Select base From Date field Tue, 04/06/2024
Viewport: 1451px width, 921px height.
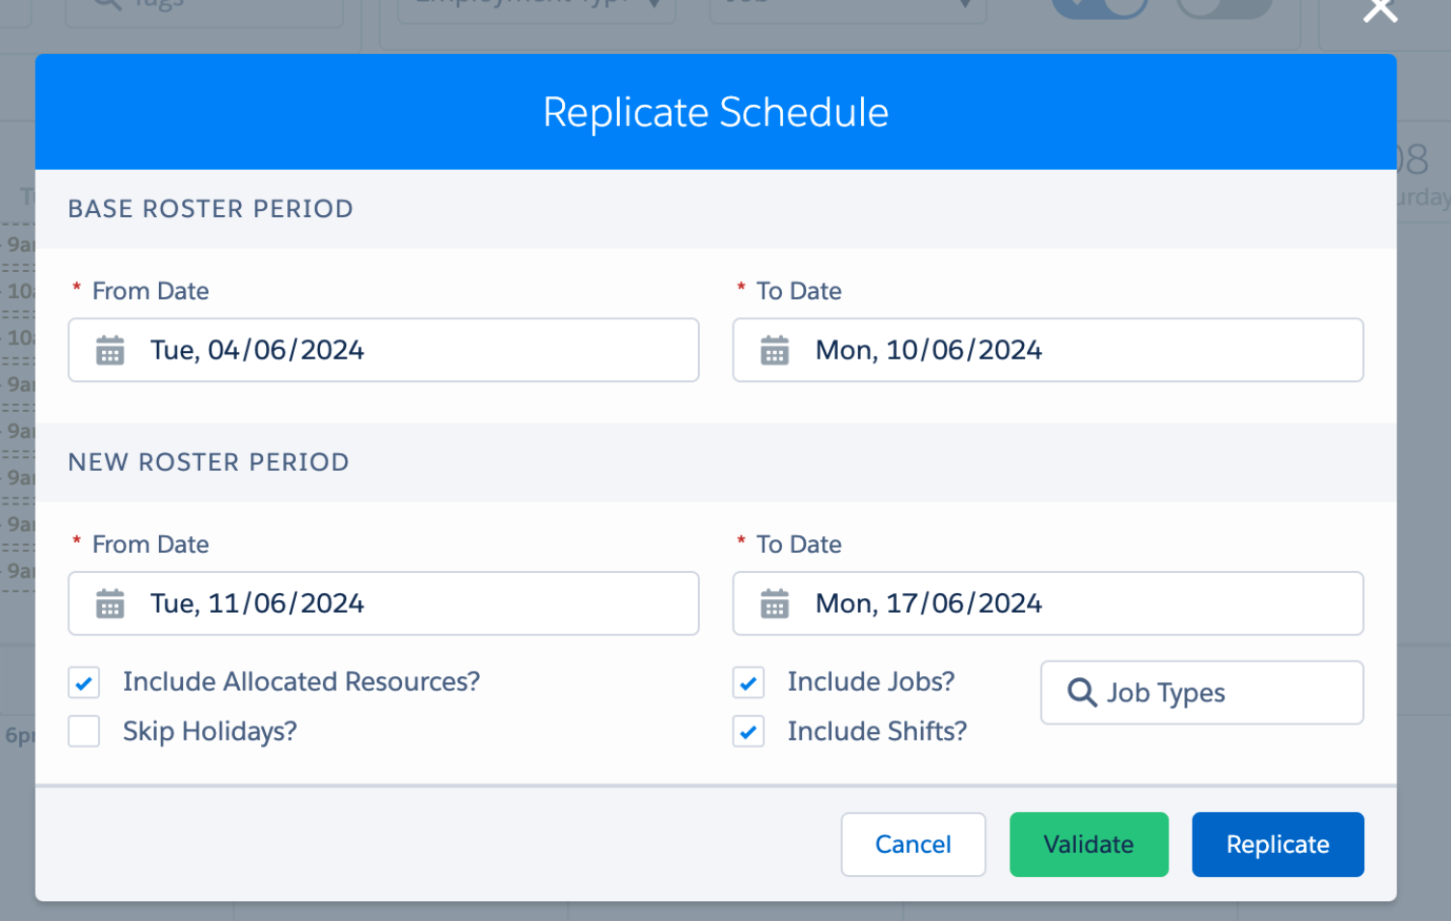[x=384, y=350]
